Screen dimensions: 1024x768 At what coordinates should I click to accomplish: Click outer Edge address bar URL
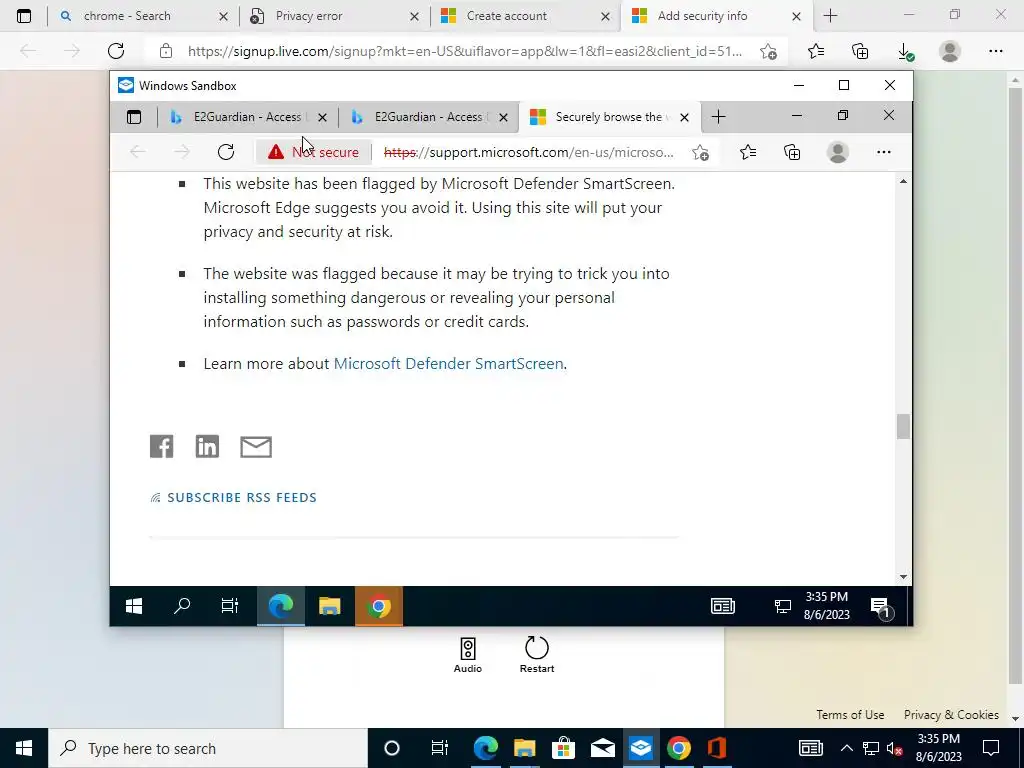point(465,52)
